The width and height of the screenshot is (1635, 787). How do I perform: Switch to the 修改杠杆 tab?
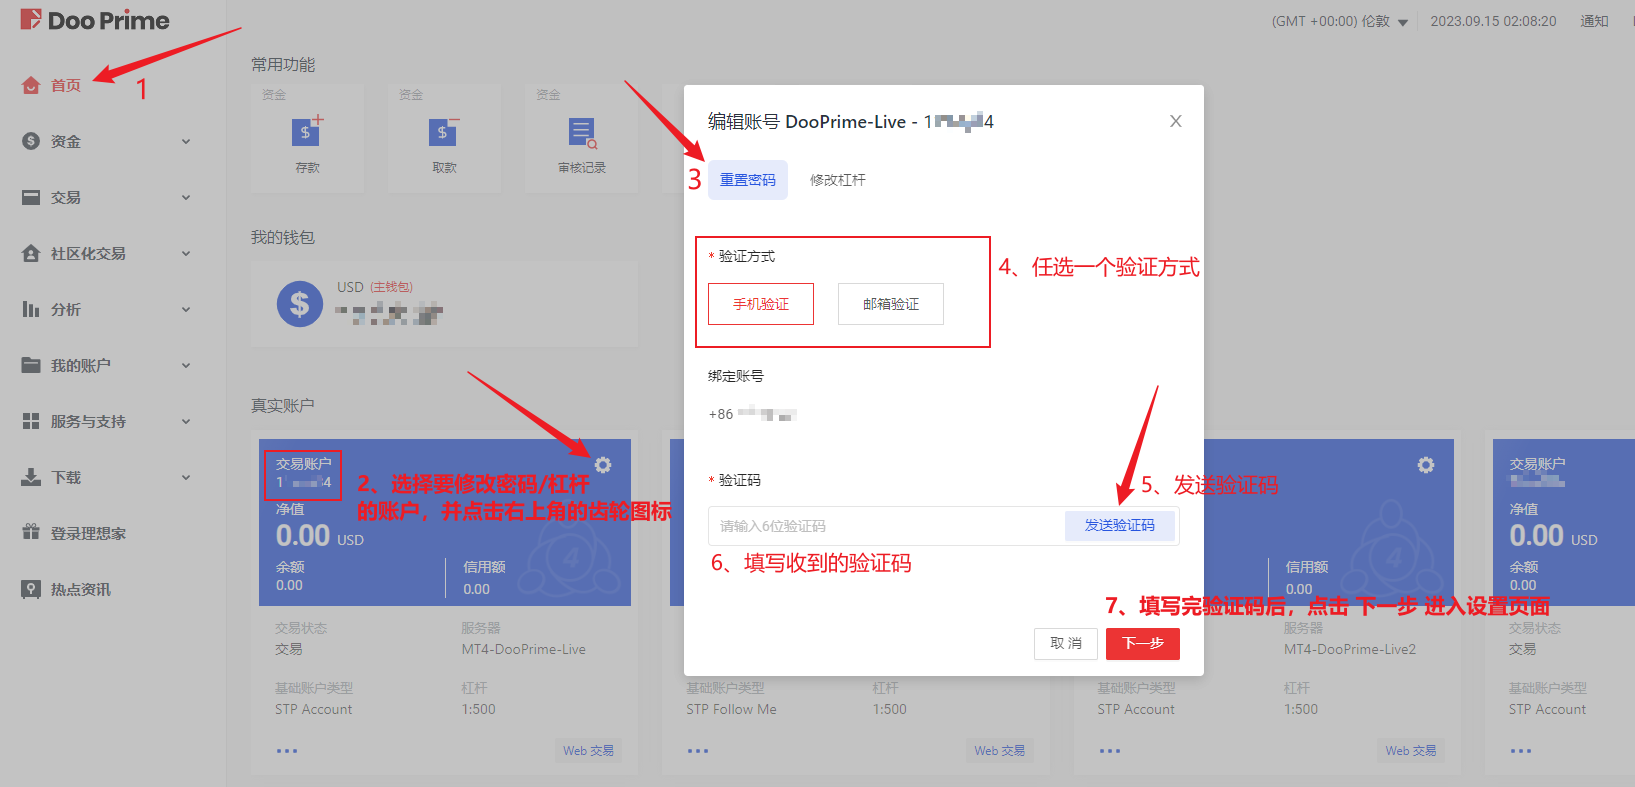point(838,180)
